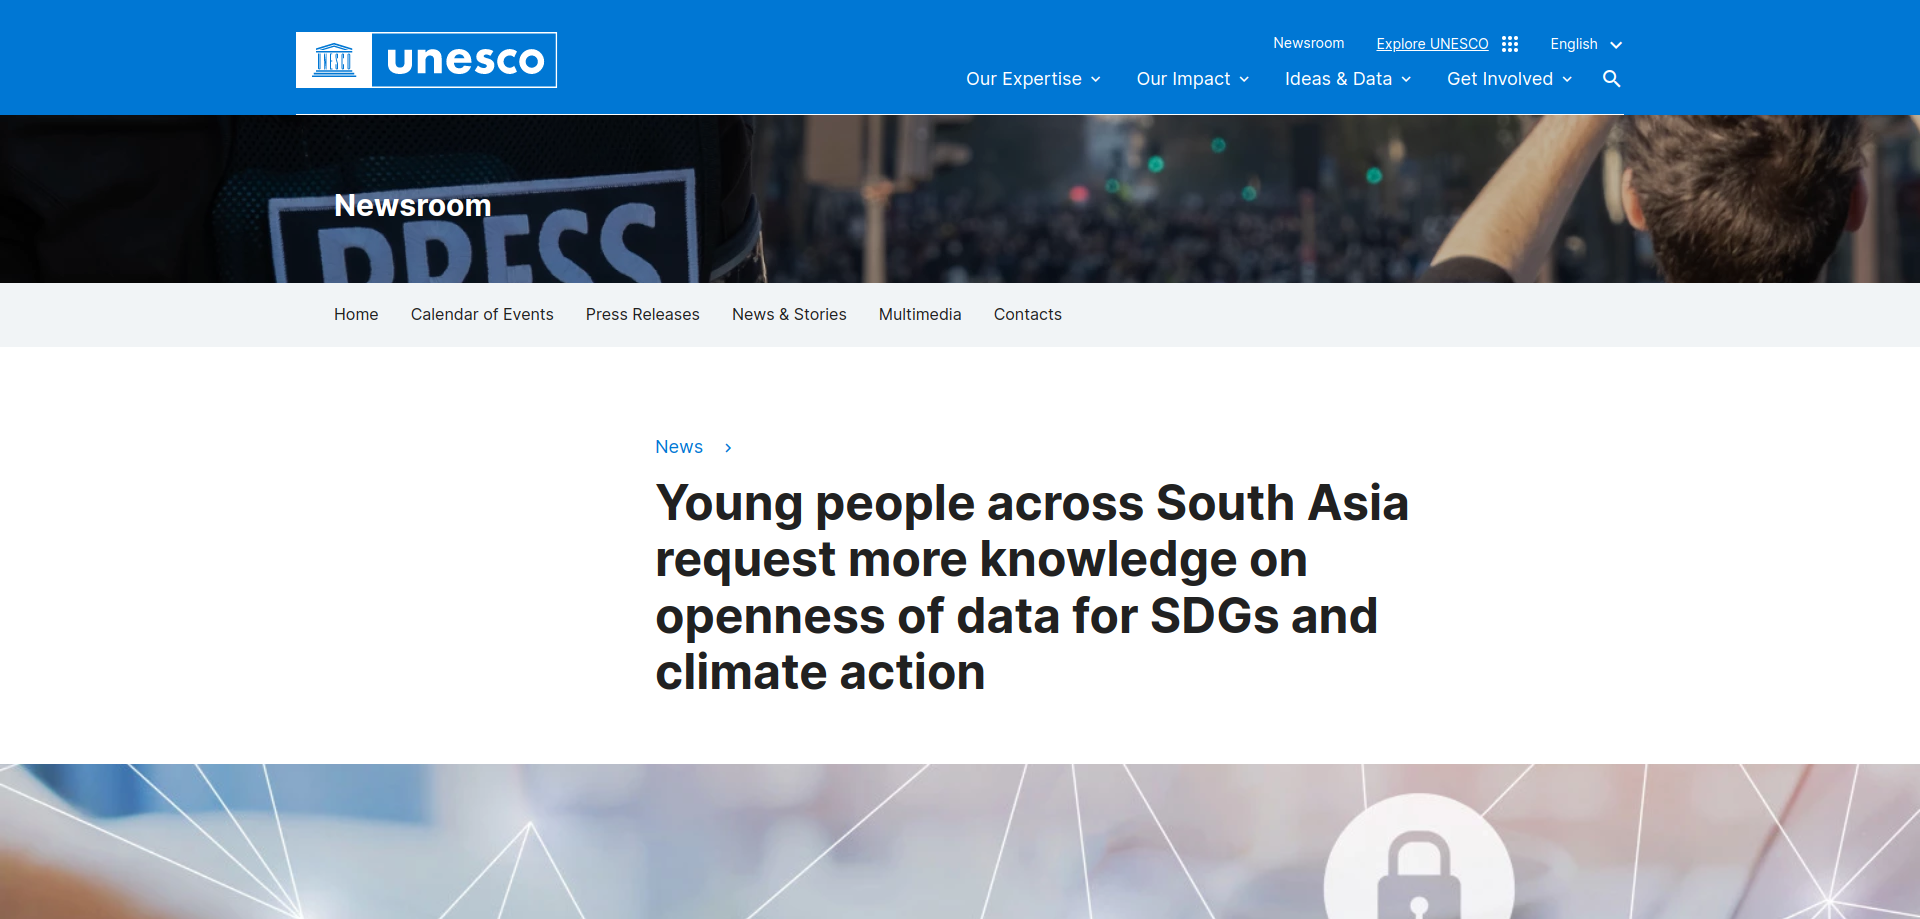Open the Multimedia tab
Image resolution: width=1920 pixels, height=919 pixels.
tap(920, 314)
